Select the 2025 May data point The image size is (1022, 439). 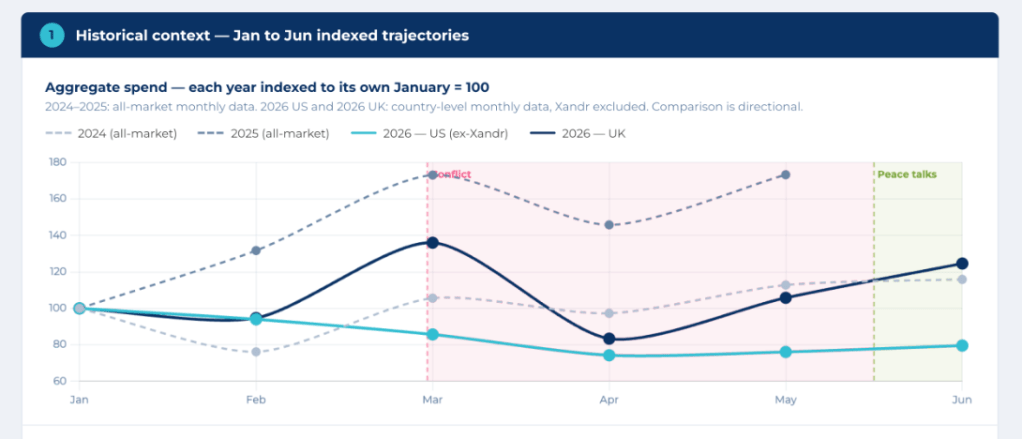coord(785,175)
